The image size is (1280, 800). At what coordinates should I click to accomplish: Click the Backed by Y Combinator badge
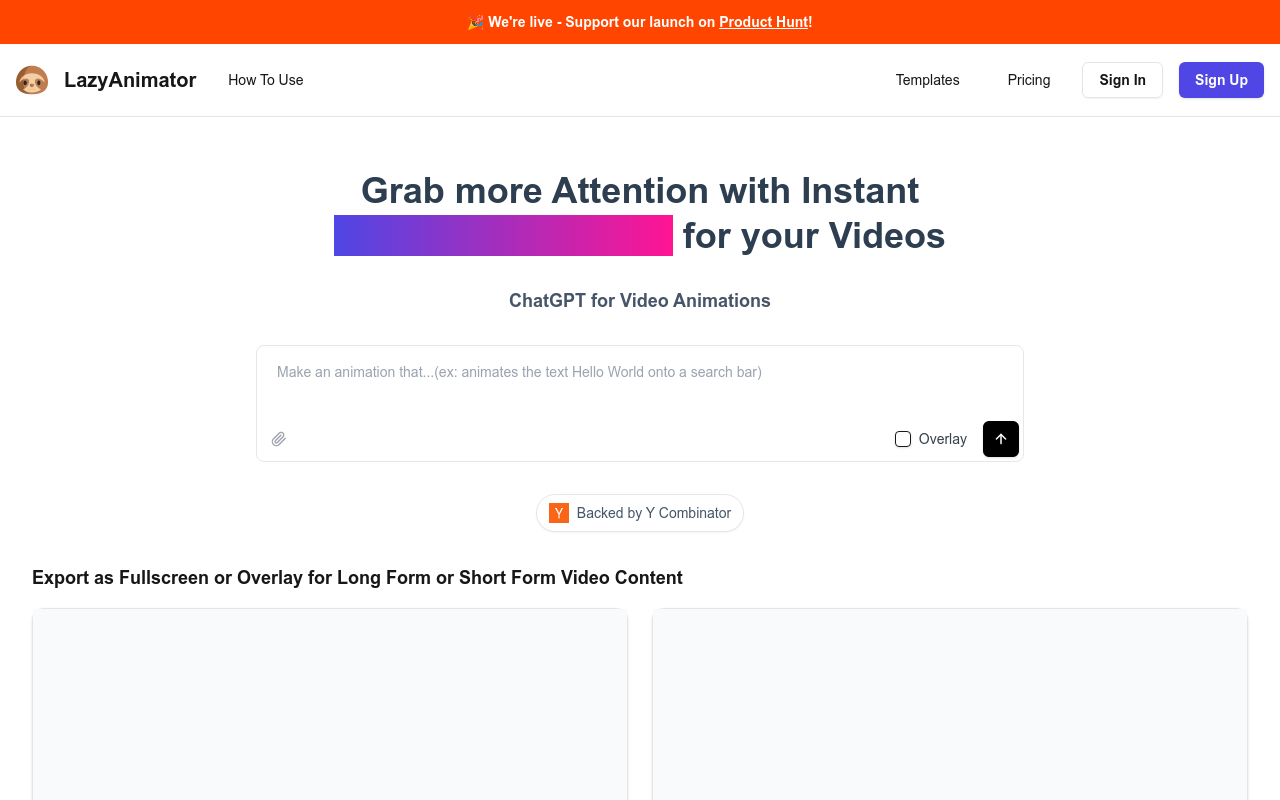click(640, 513)
